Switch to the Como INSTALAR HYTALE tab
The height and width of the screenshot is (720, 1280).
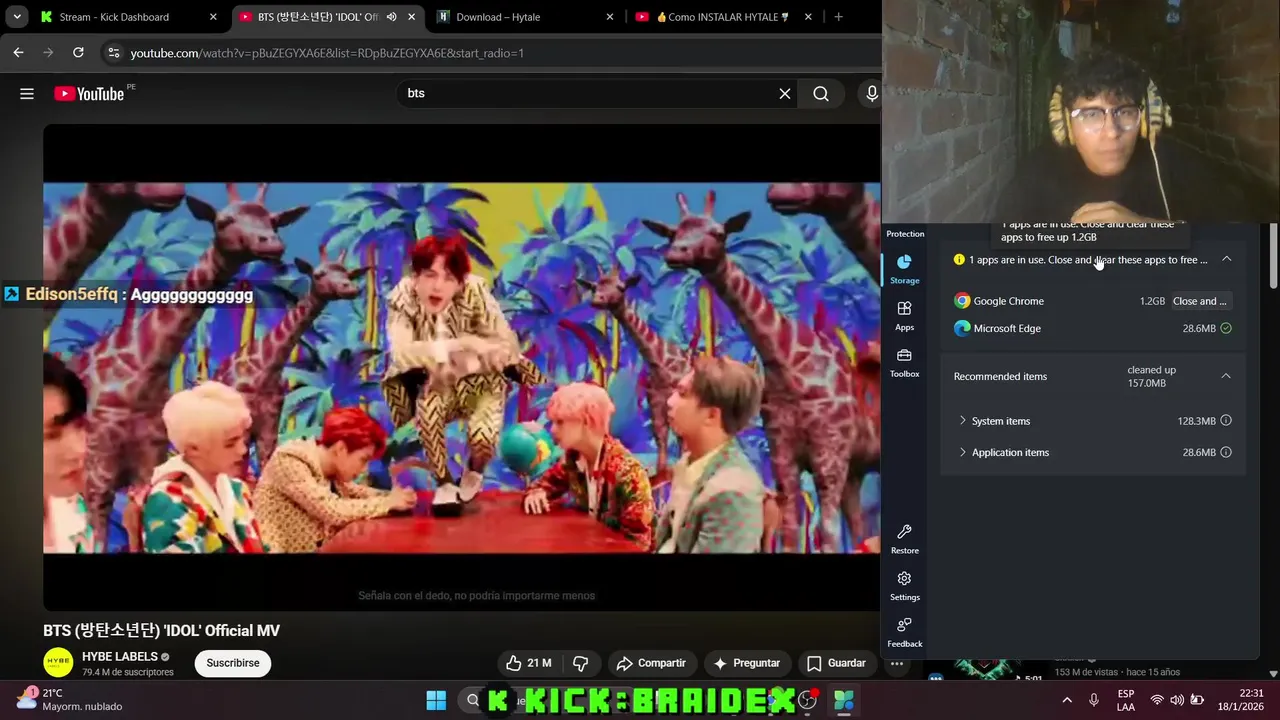[x=722, y=17]
